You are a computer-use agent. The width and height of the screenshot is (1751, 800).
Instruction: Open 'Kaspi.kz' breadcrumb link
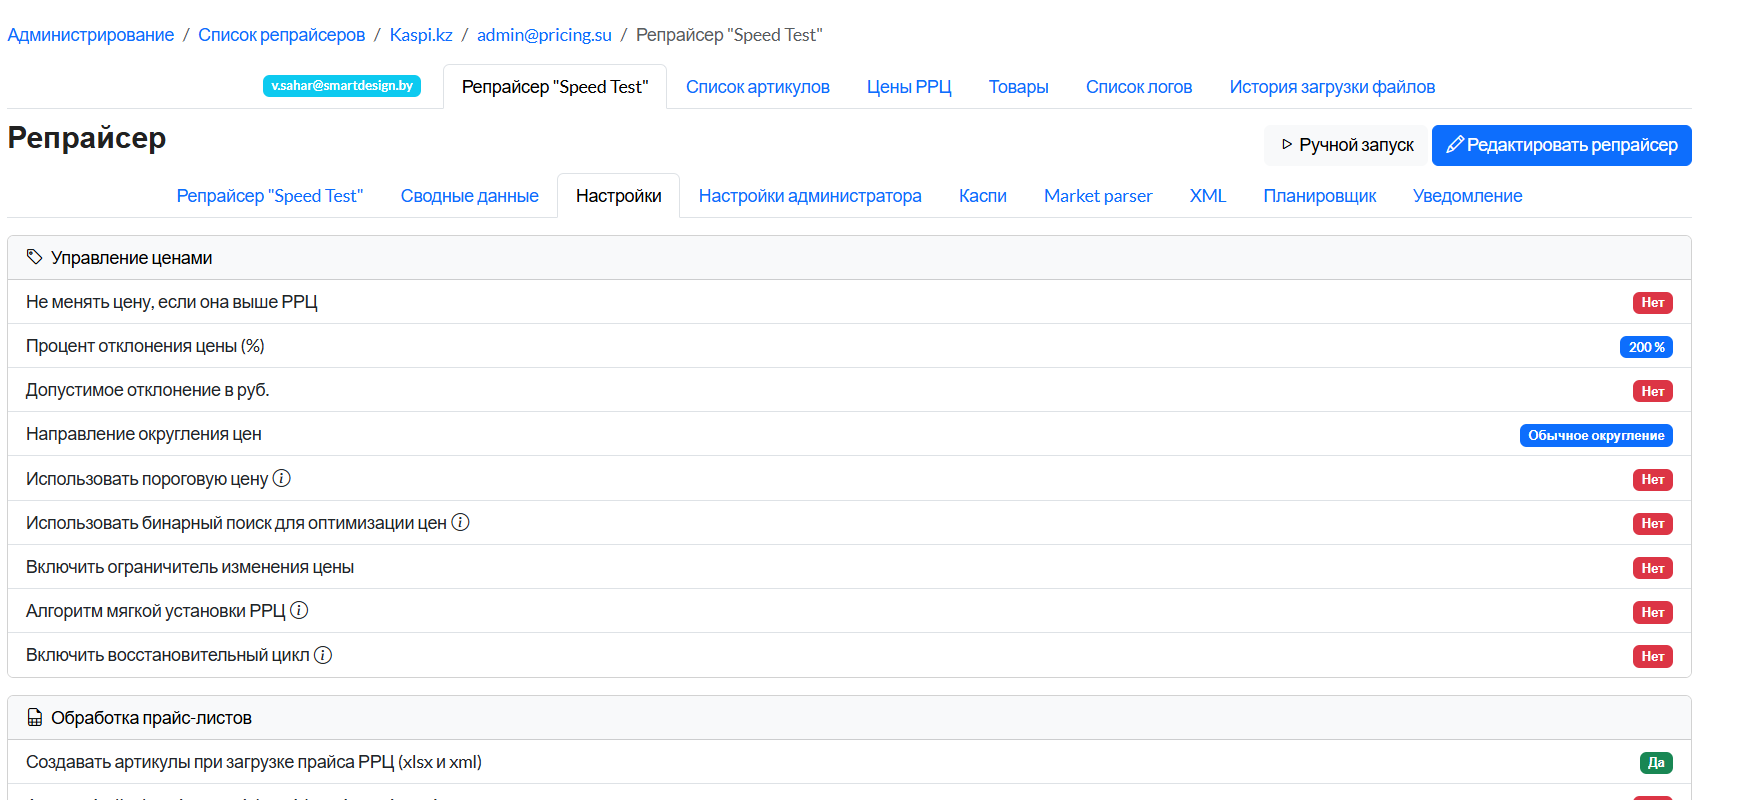click(x=420, y=35)
